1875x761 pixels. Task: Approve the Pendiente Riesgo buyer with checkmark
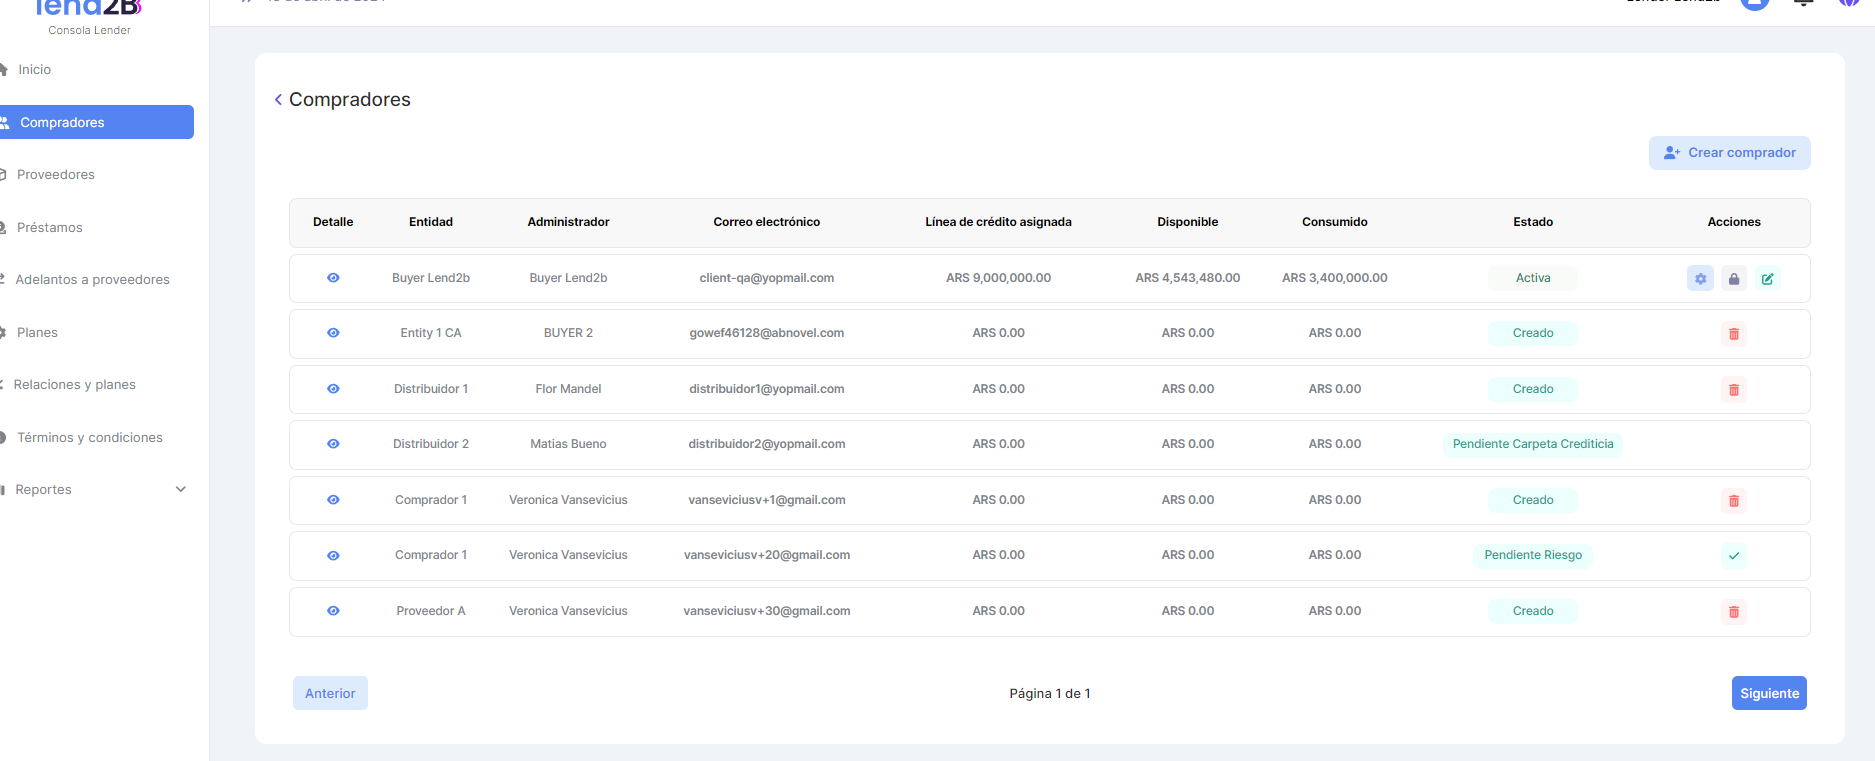tap(1734, 556)
